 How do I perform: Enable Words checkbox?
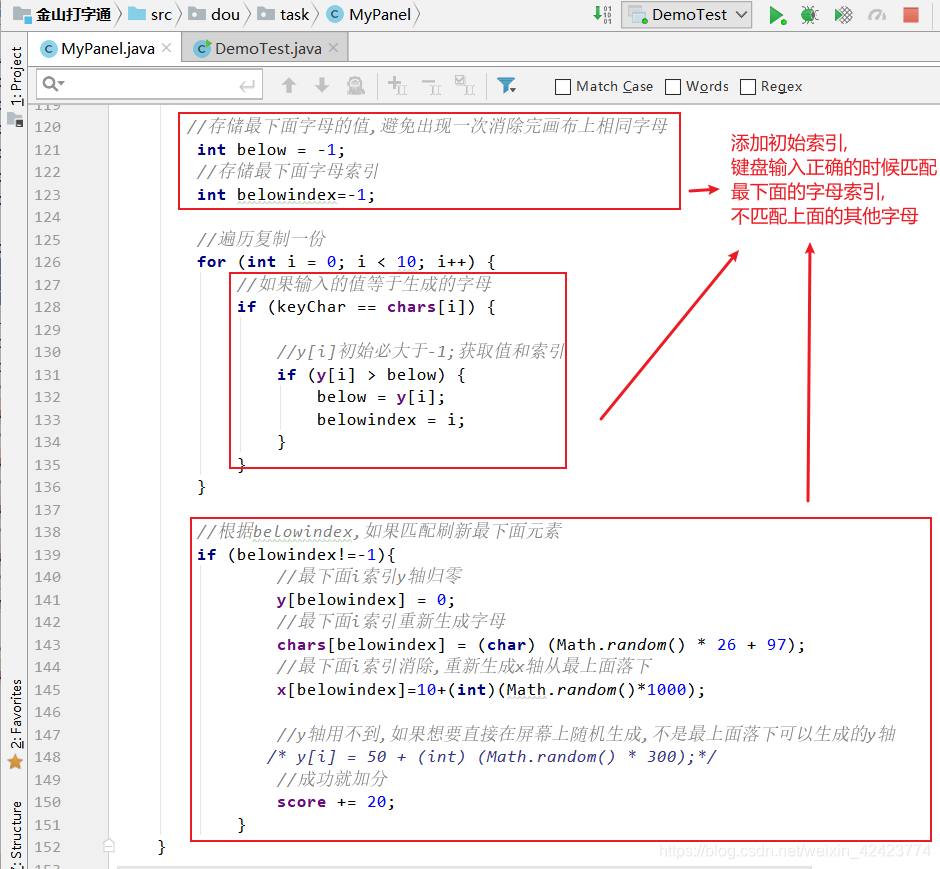click(x=673, y=87)
